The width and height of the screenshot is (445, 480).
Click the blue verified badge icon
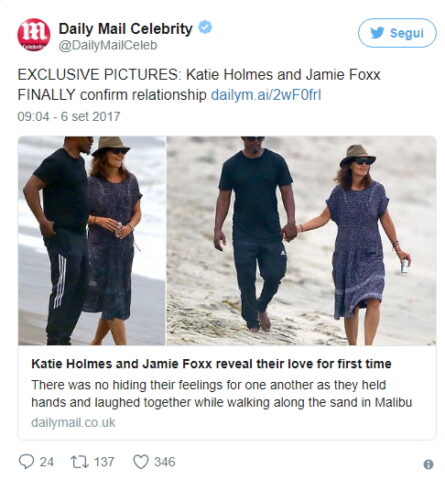click(205, 27)
